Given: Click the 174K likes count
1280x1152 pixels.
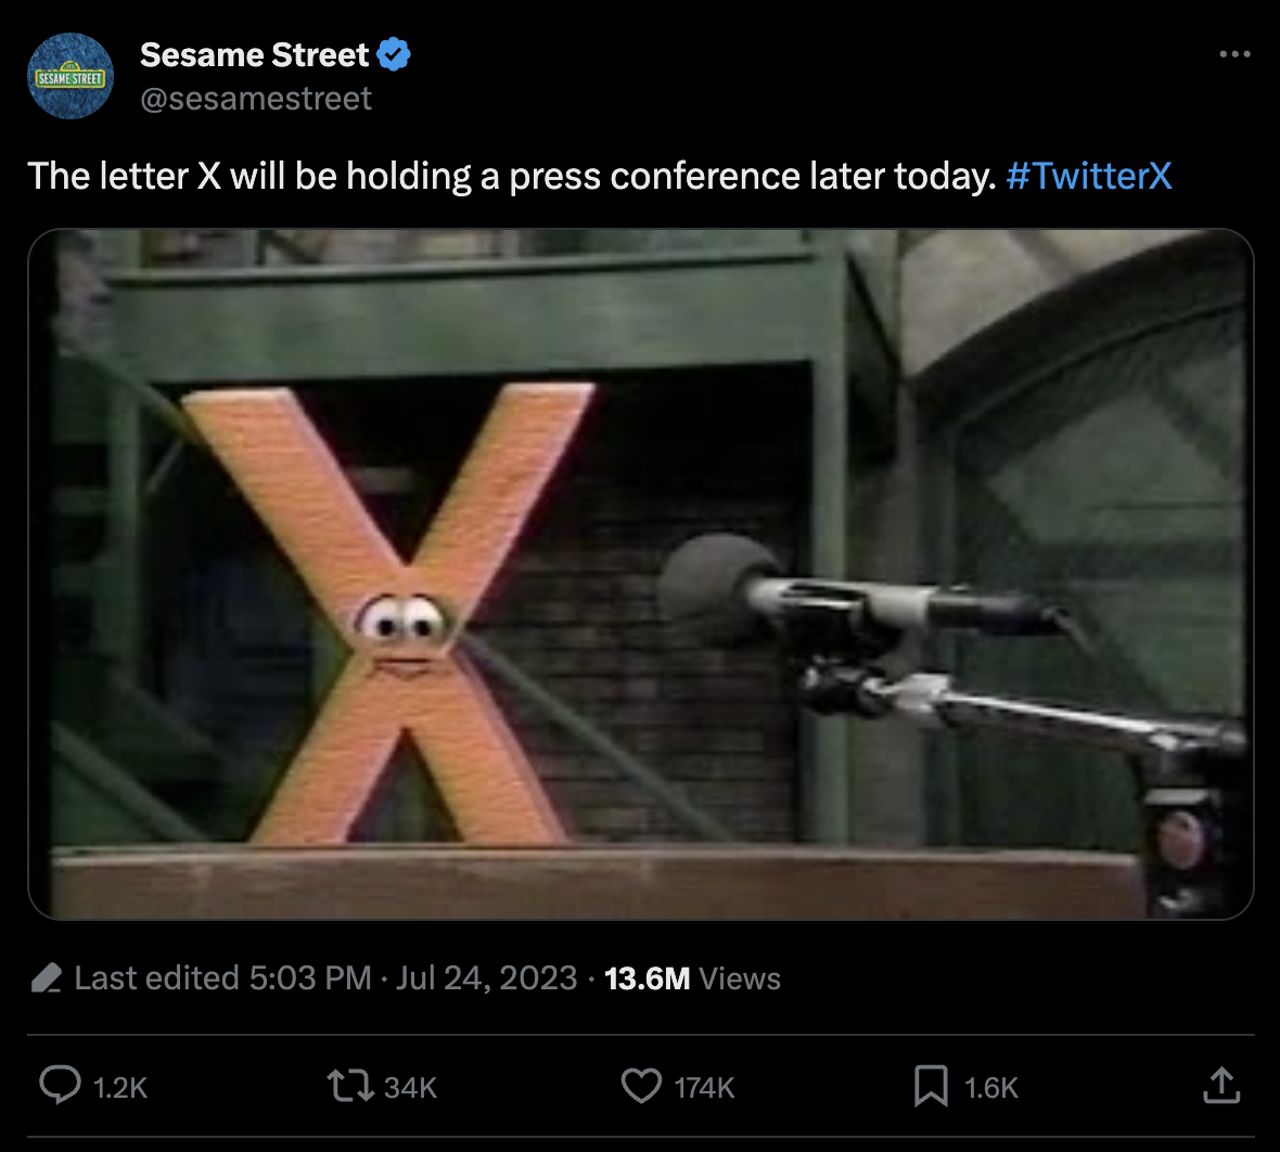Looking at the screenshot, I should (704, 1088).
